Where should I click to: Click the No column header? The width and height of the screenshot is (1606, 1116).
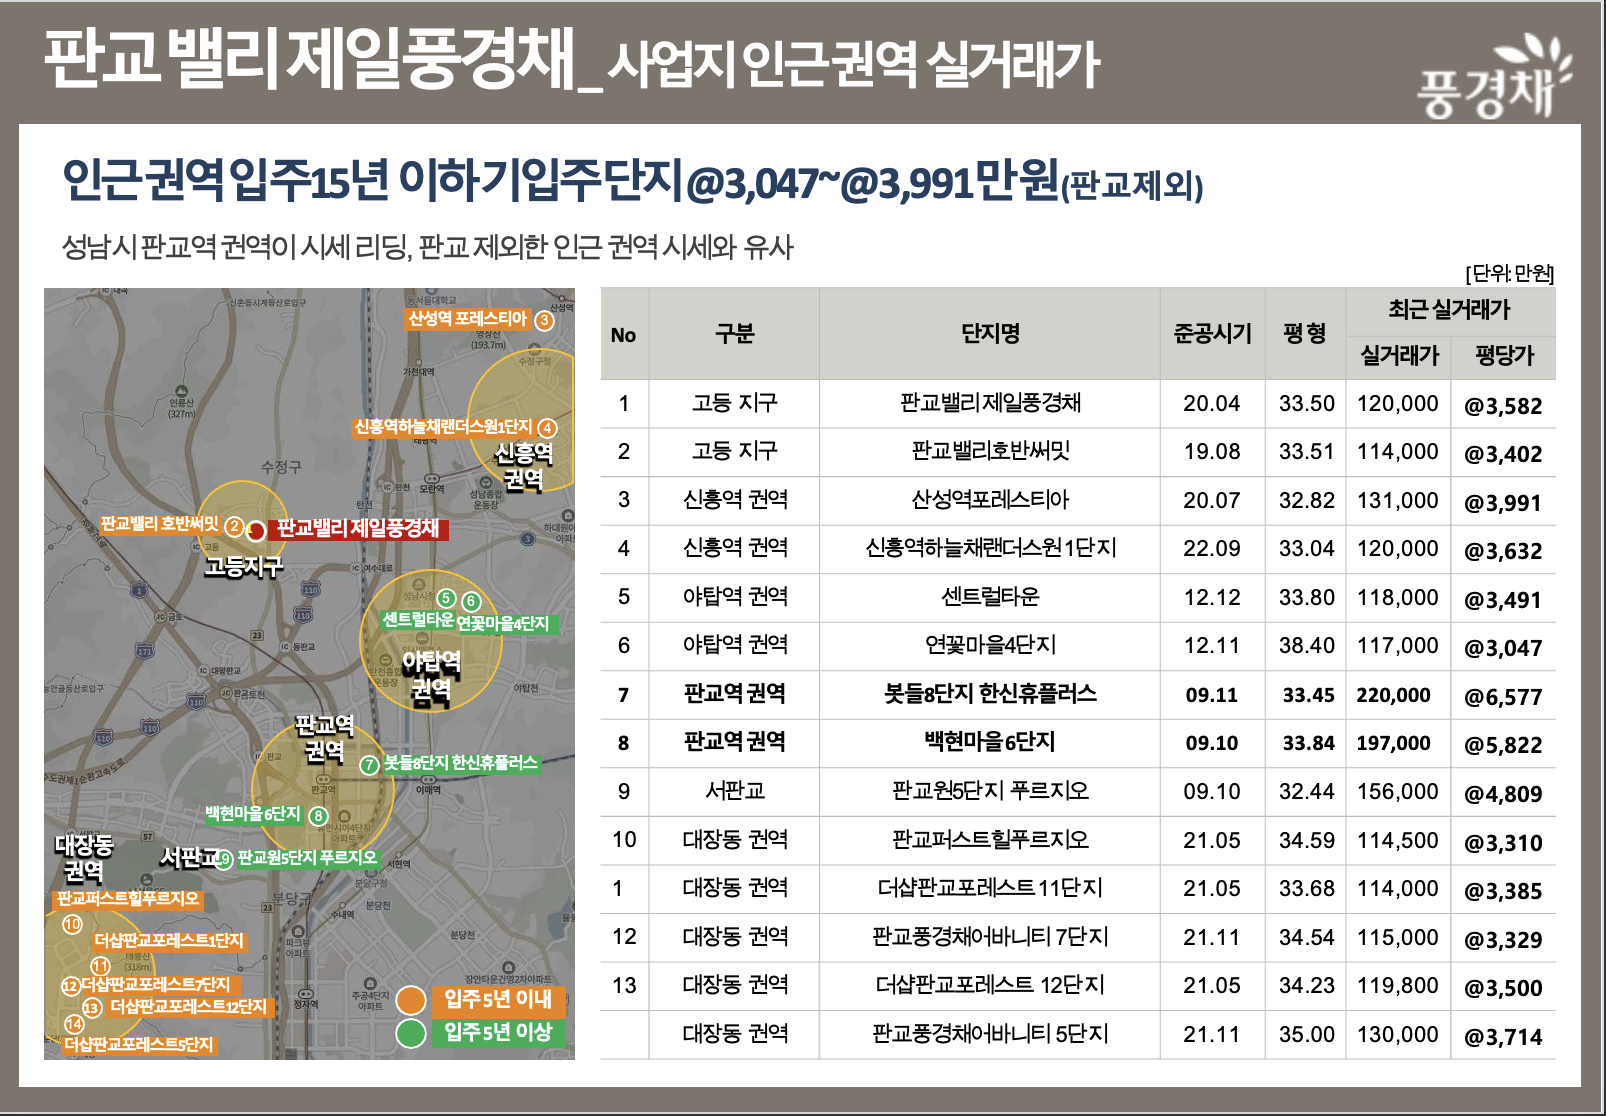(623, 335)
